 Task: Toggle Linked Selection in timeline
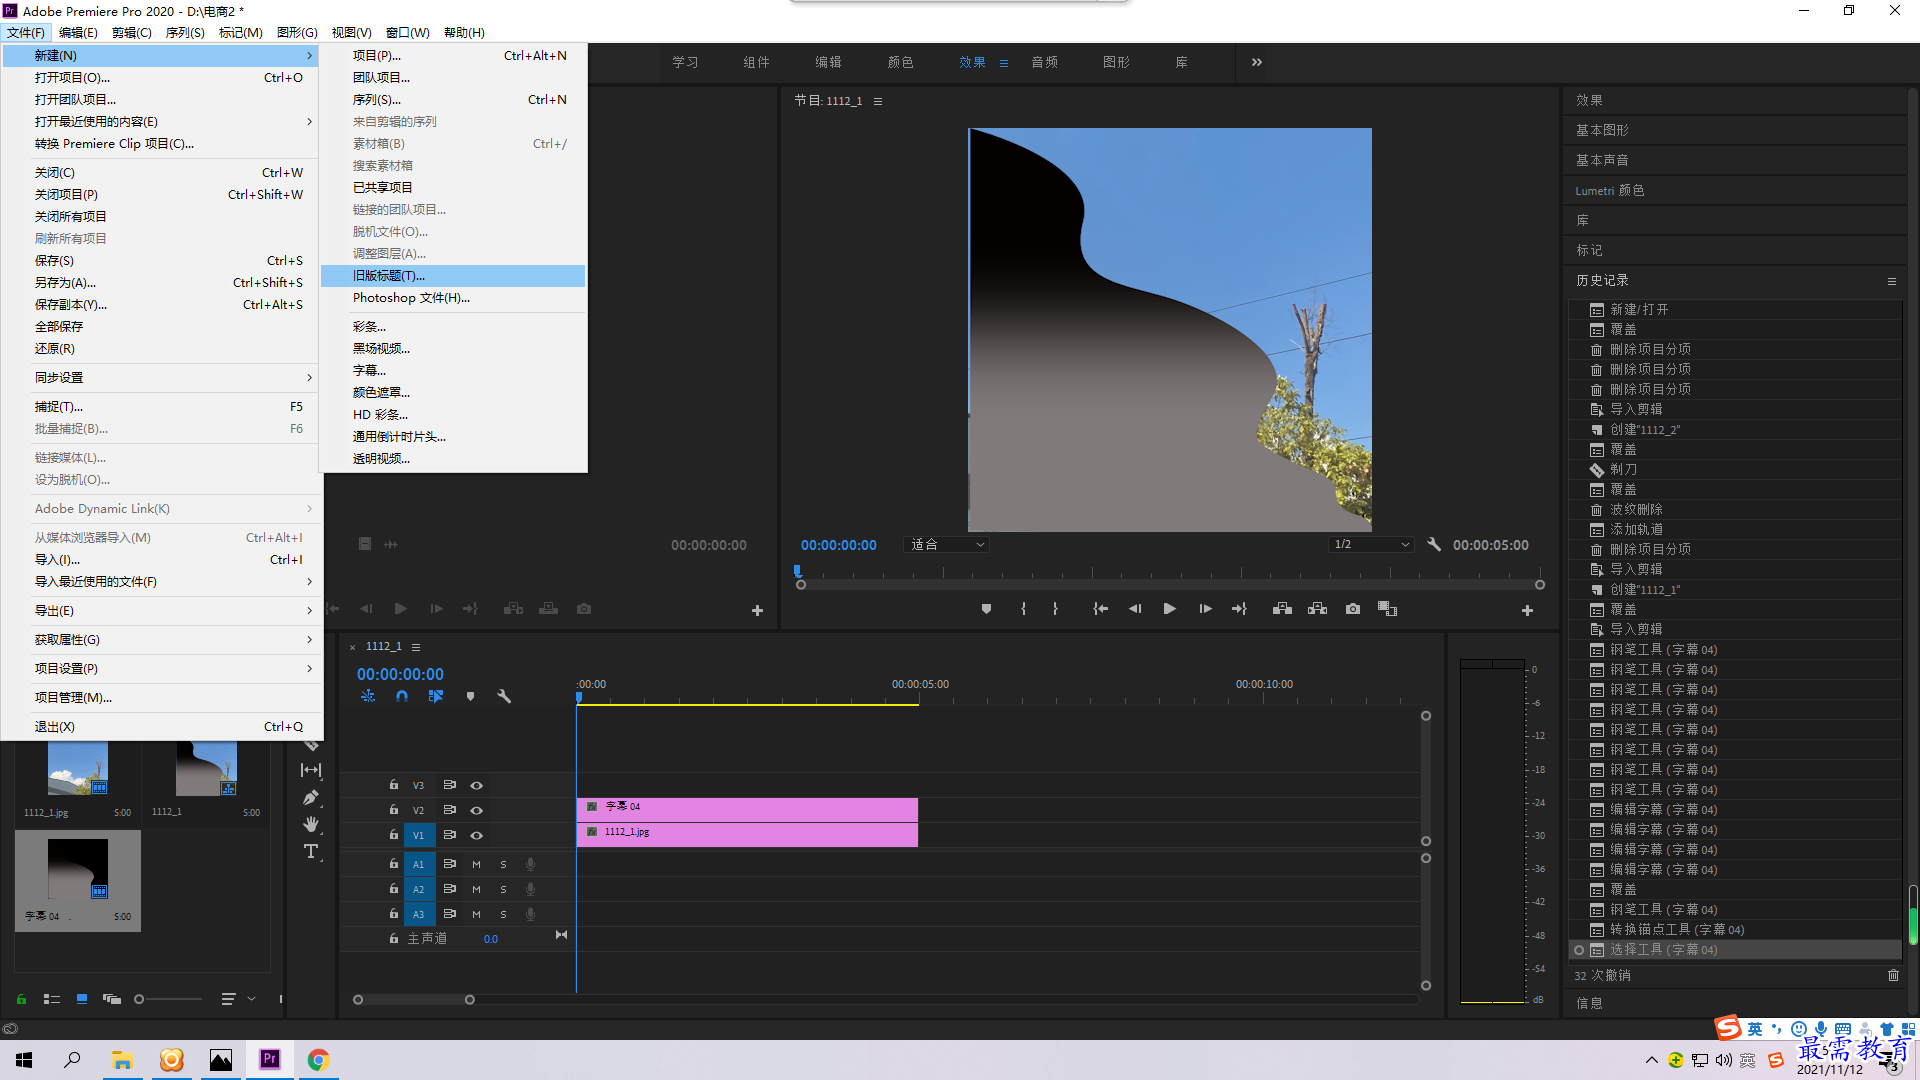point(436,696)
